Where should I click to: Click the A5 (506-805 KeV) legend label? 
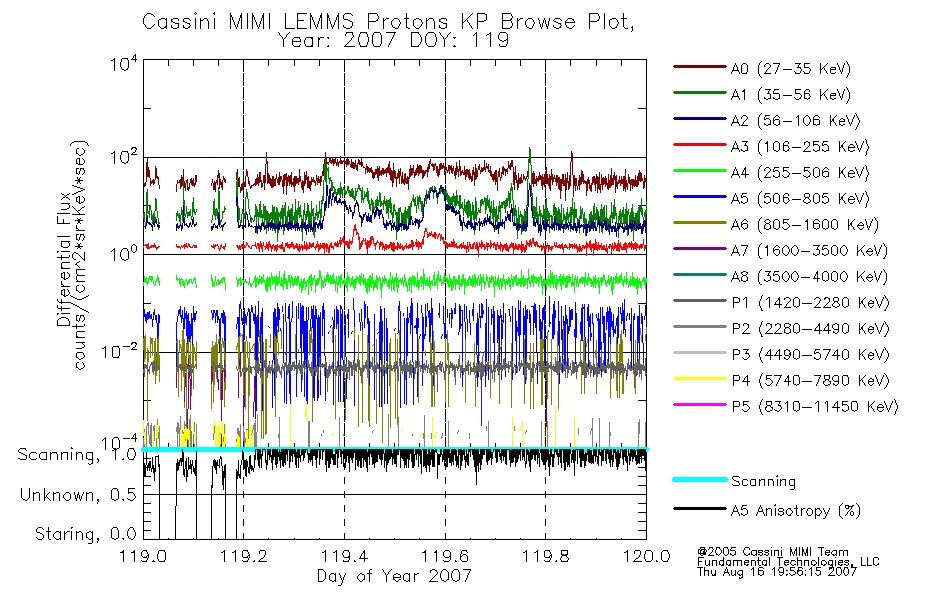click(800, 199)
